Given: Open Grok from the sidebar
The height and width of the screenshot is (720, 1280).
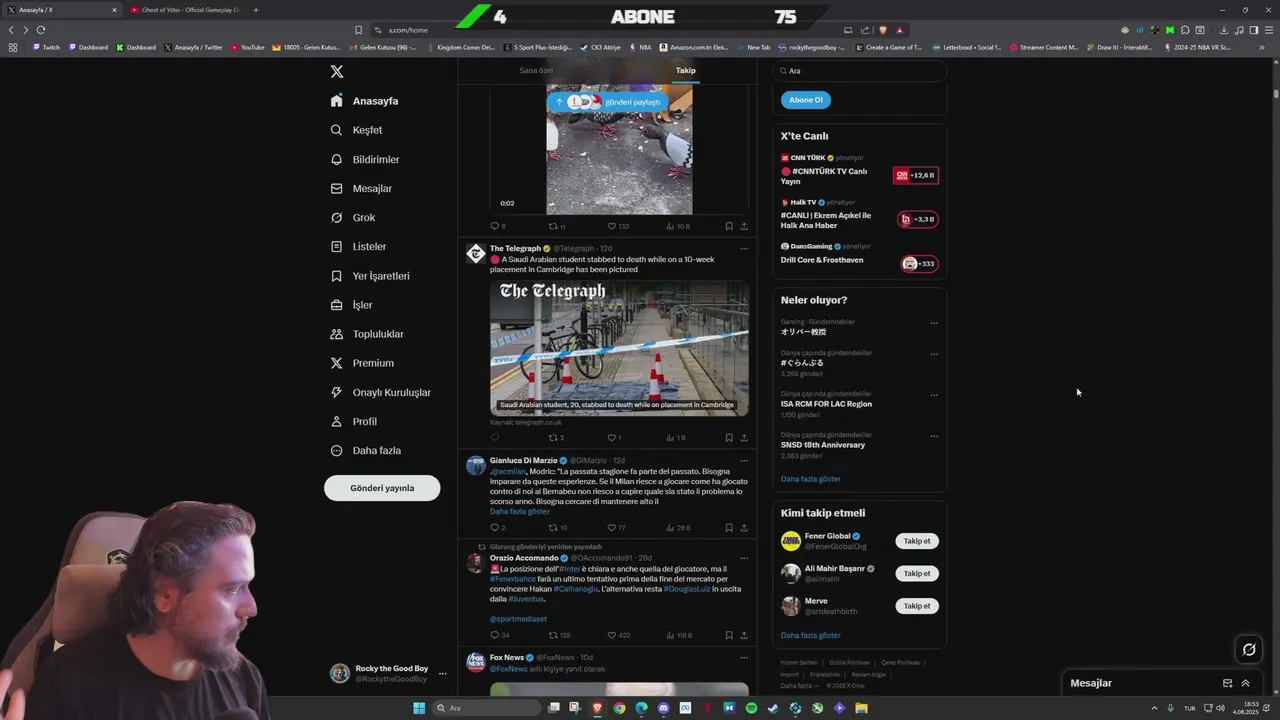Looking at the screenshot, I should tap(353, 217).
